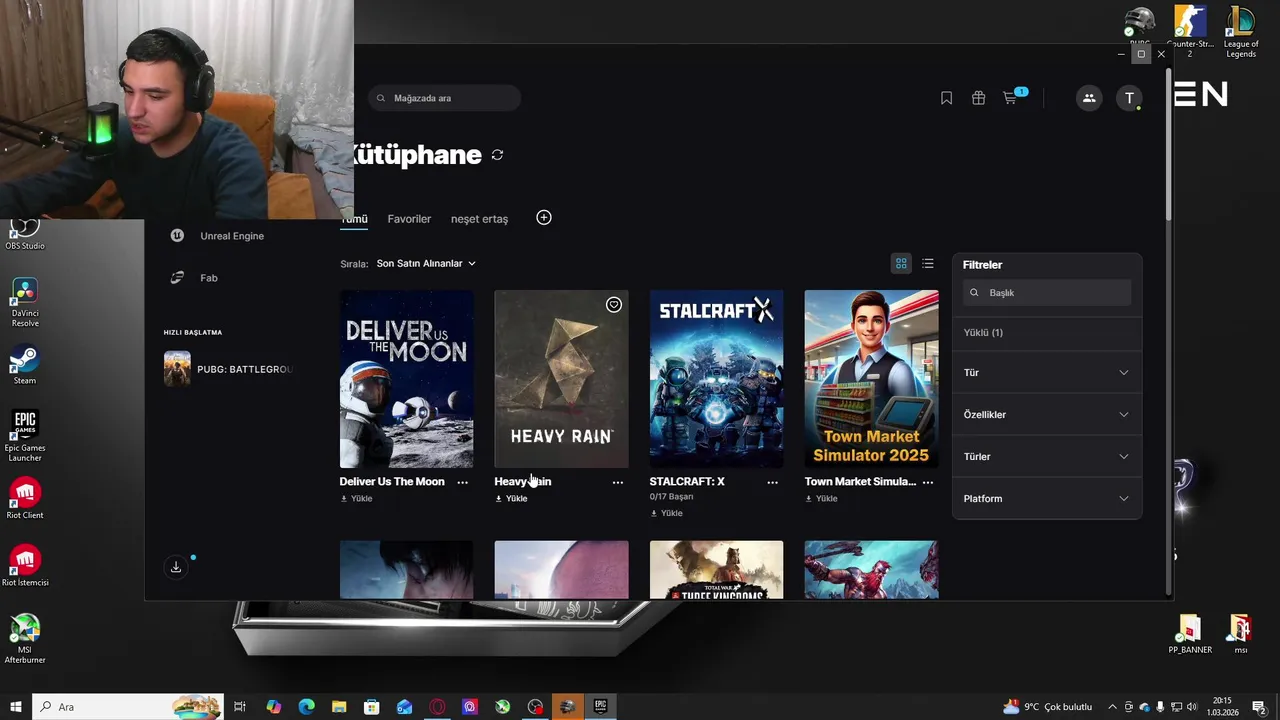Click STALCRAFT: X title text
The width and height of the screenshot is (1280, 720).
tap(687, 482)
